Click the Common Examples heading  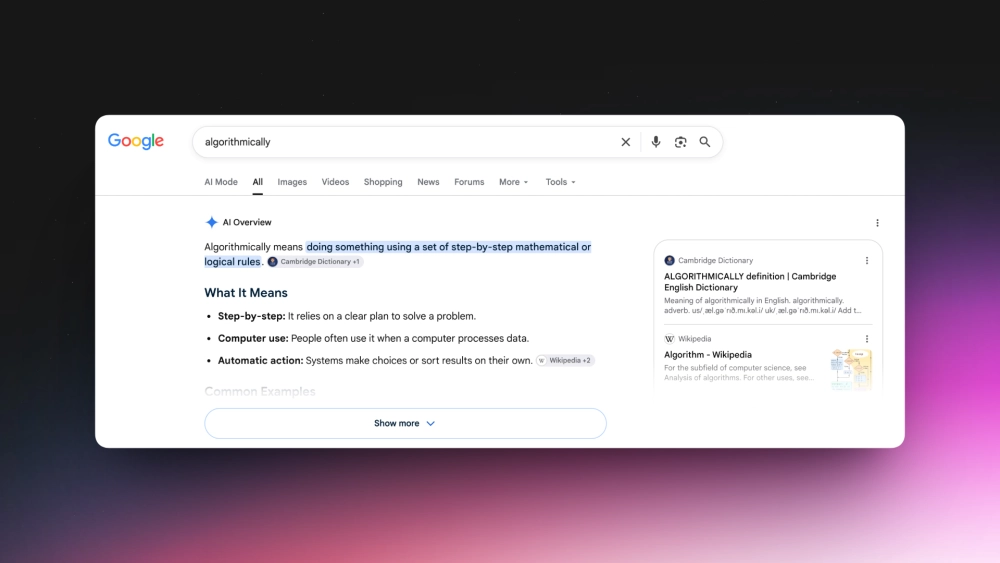(x=260, y=391)
